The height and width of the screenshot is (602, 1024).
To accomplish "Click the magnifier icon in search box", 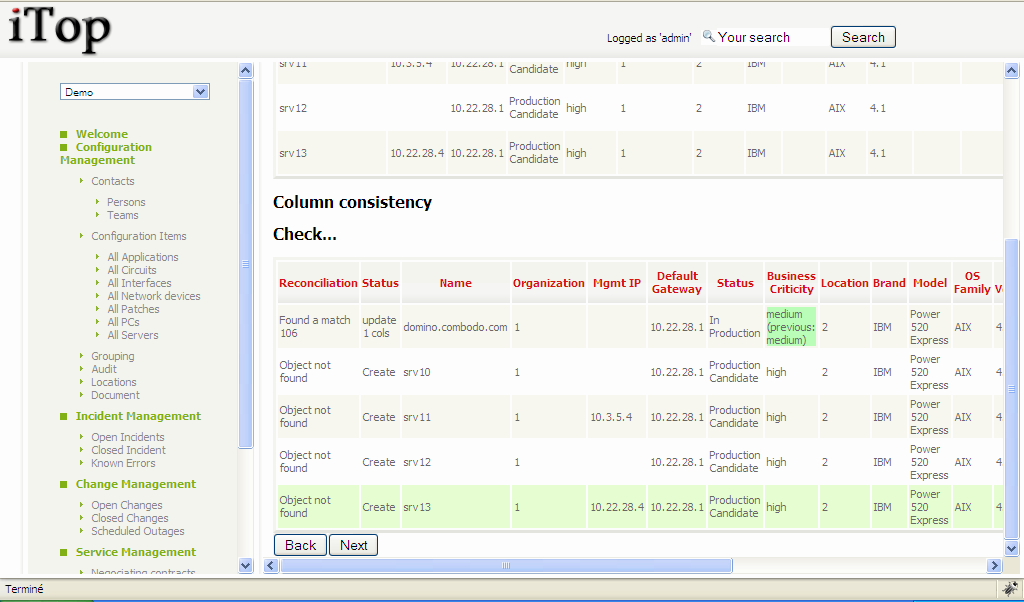I will [x=709, y=36].
